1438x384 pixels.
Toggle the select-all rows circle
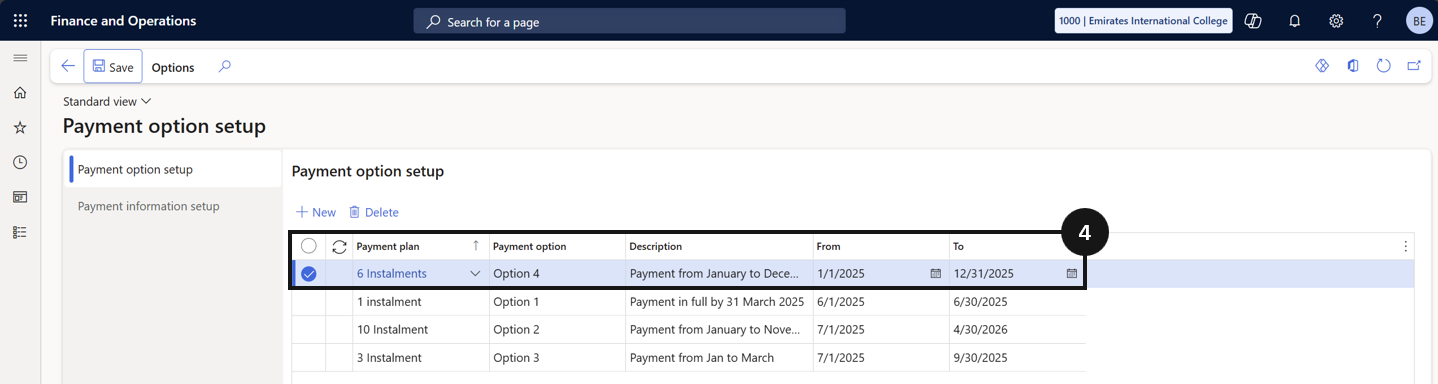click(x=309, y=246)
